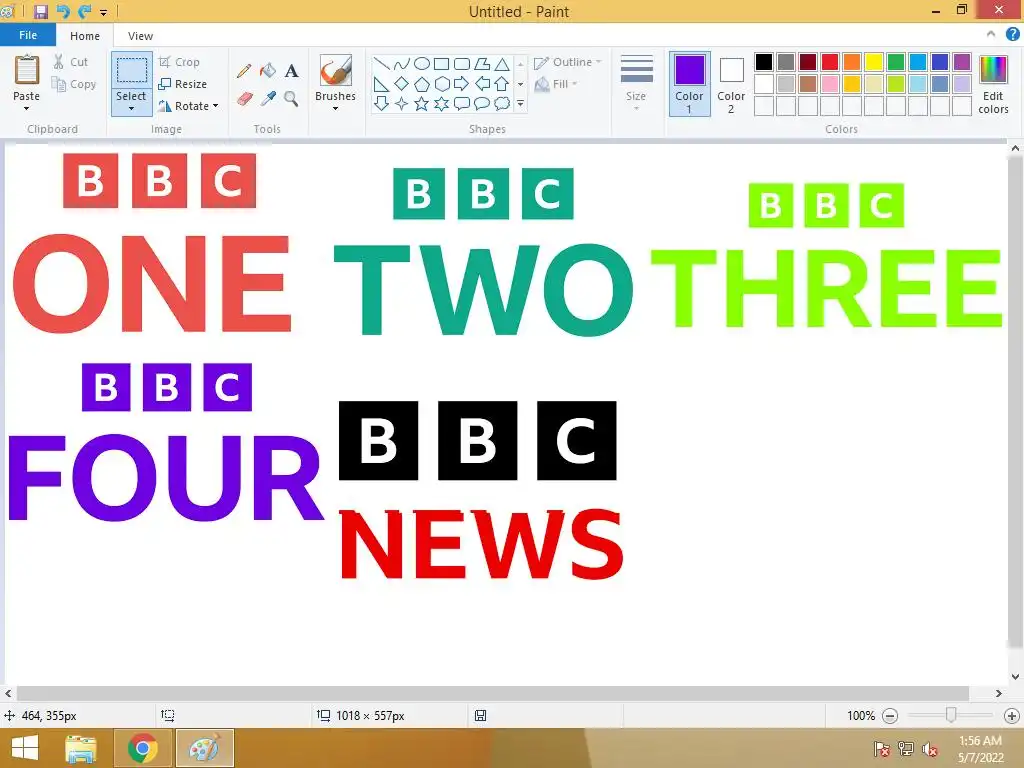Select the Eraser tool
Image resolution: width=1024 pixels, height=768 pixels.
click(x=244, y=99)
